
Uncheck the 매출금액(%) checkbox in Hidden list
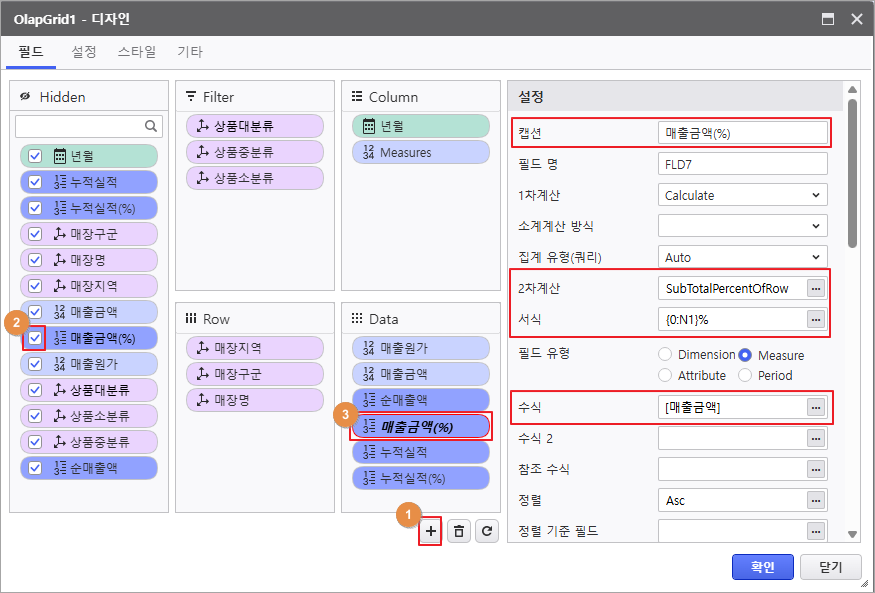pyautogui.click(x=35, y=338)
